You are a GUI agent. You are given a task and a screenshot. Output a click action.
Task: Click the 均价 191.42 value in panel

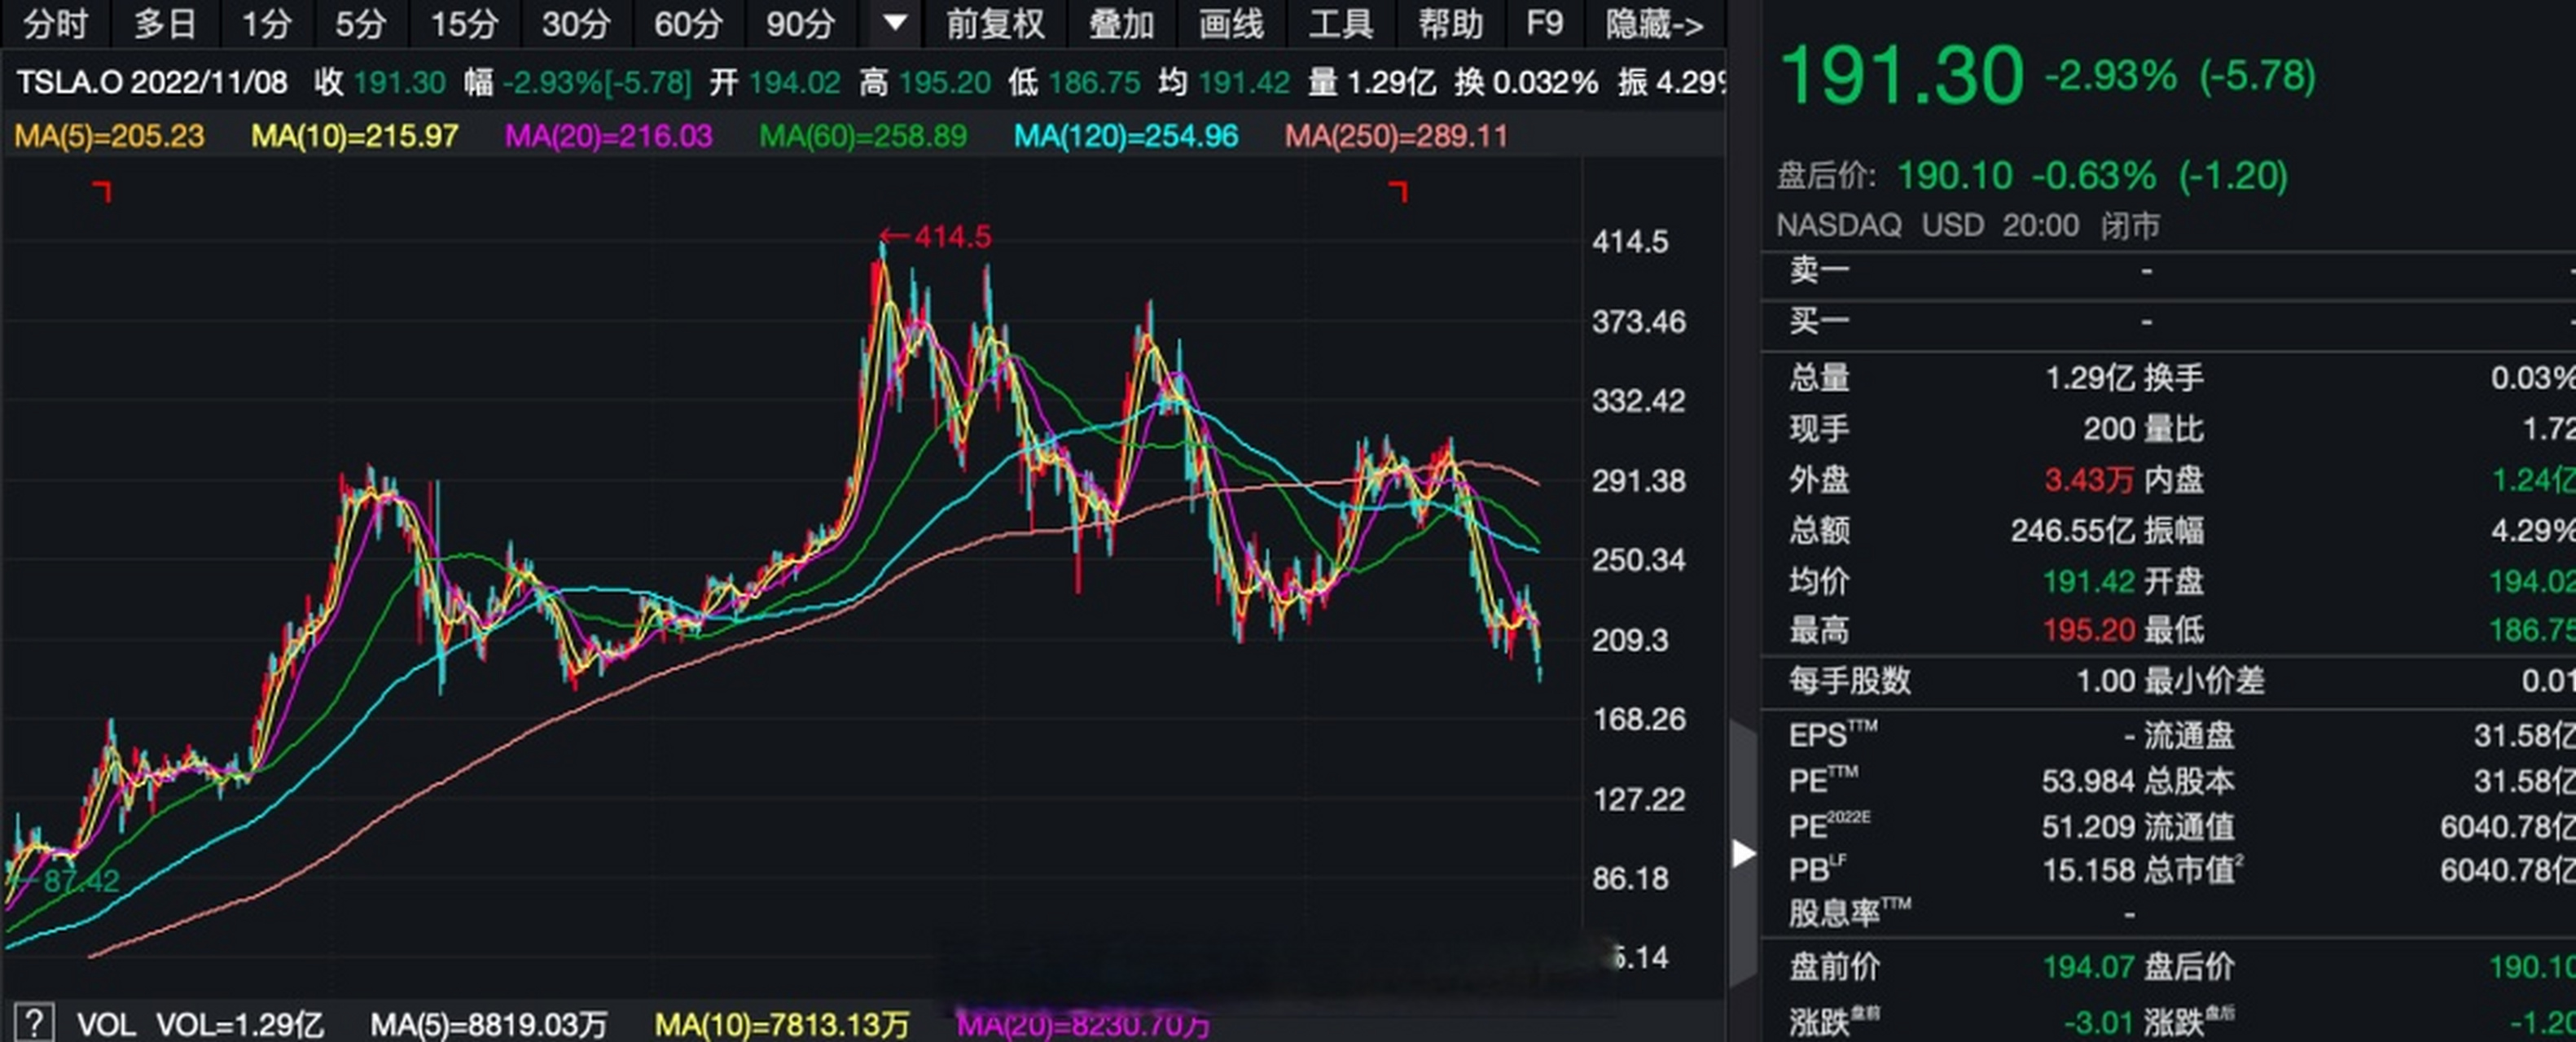2089,581
